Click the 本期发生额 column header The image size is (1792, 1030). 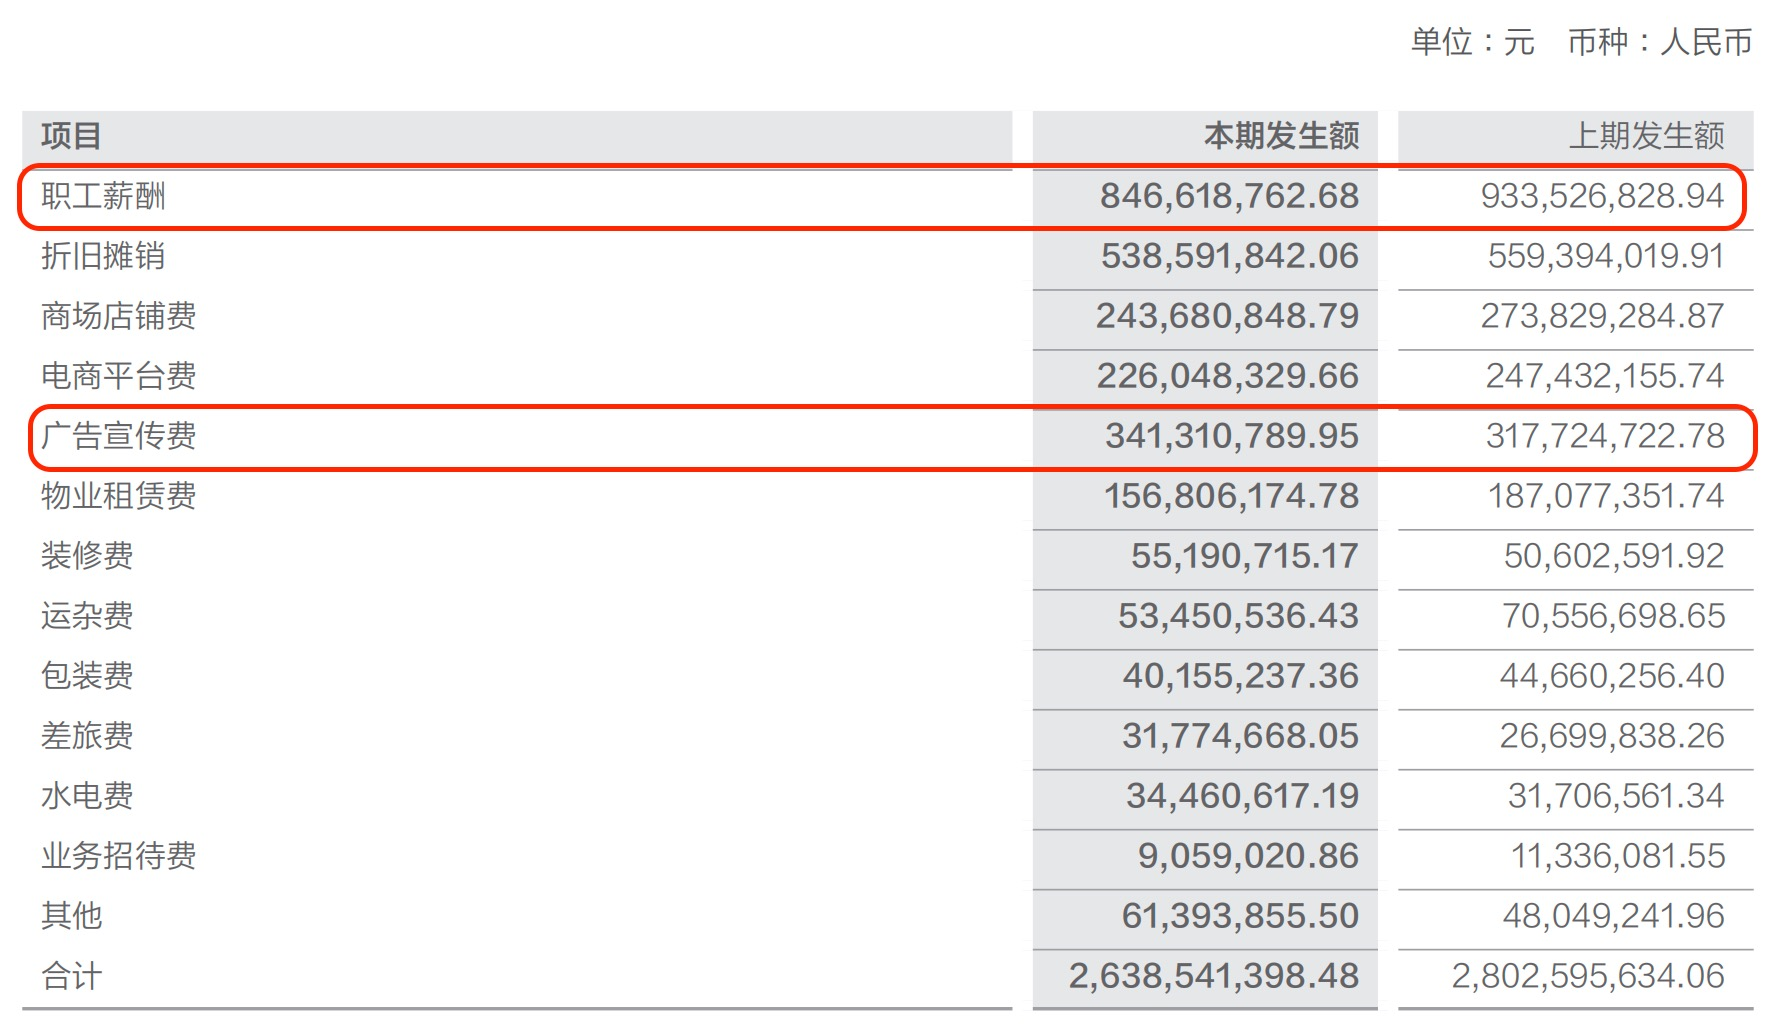tap(1280, 136)
